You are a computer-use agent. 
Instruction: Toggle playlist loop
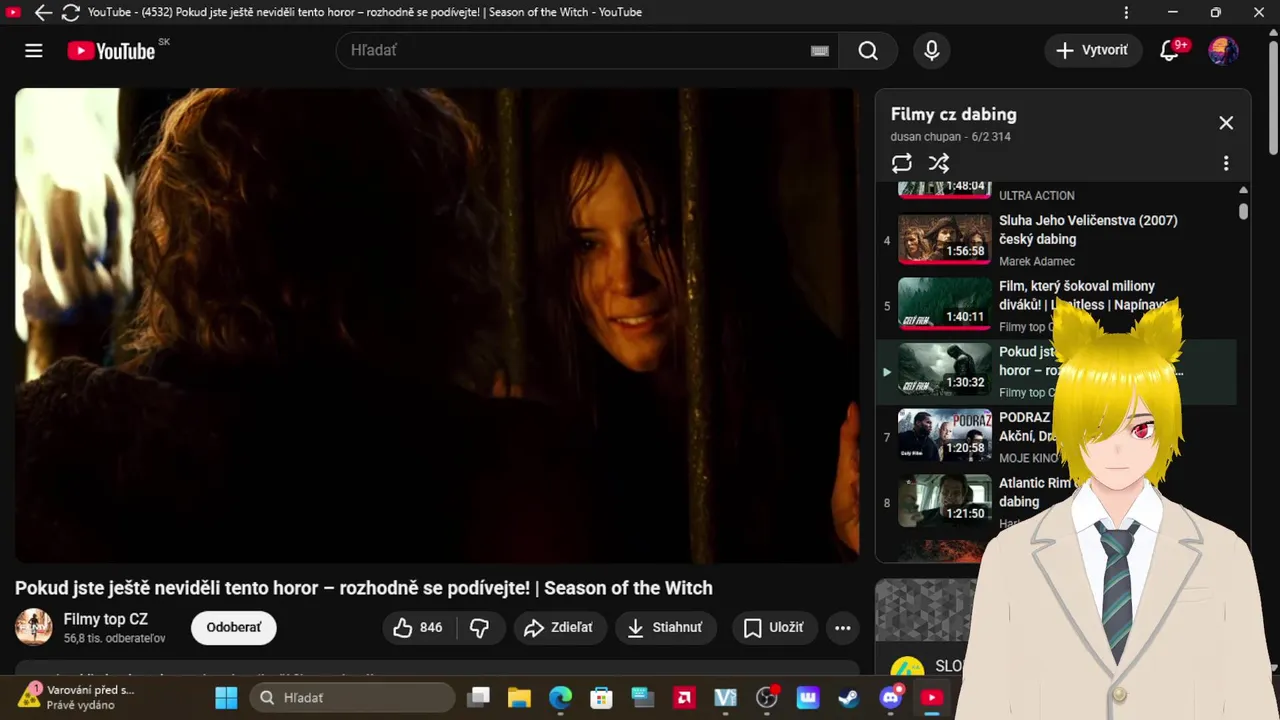click(x=902, y=163)
